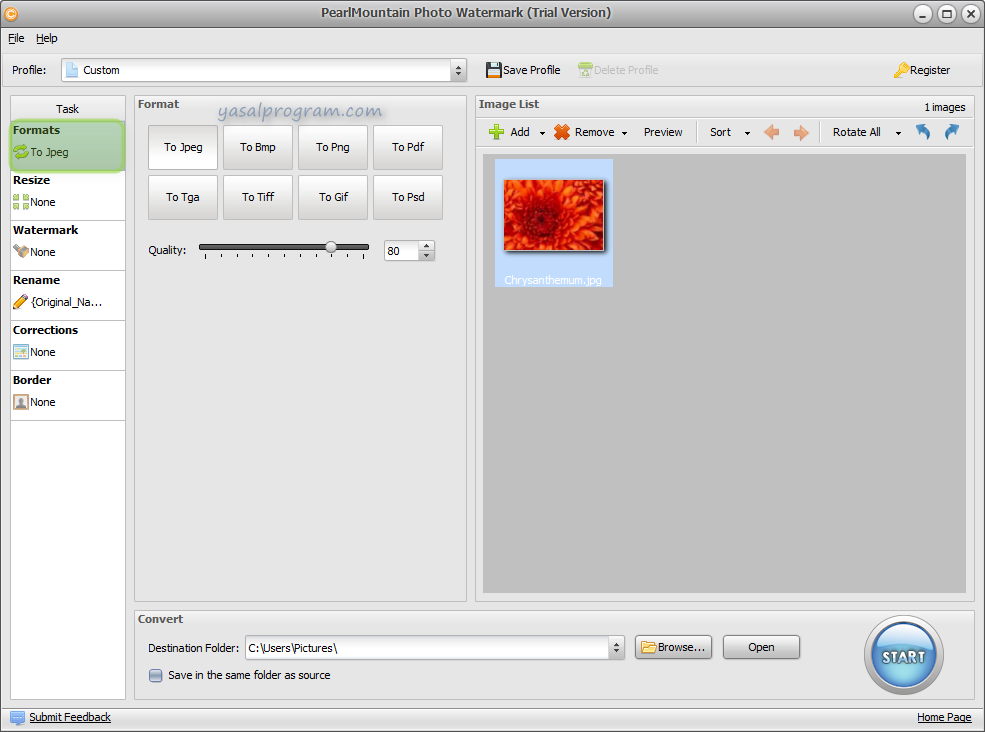Click the green Add plus icon
This screenshot has height=732, width=985.
click(x=496, y=132)
